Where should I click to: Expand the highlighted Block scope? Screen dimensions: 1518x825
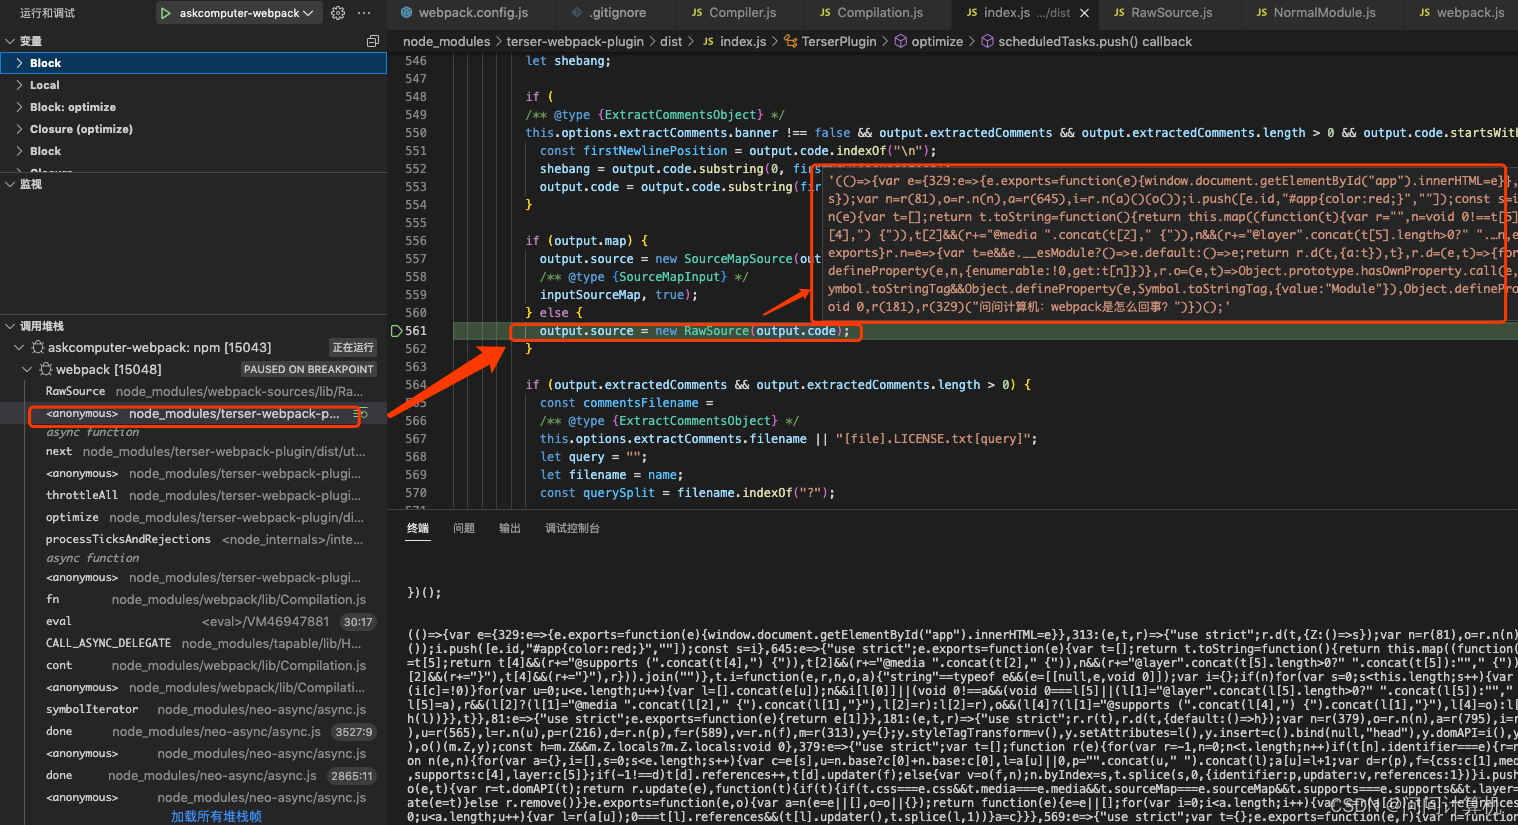193,63
